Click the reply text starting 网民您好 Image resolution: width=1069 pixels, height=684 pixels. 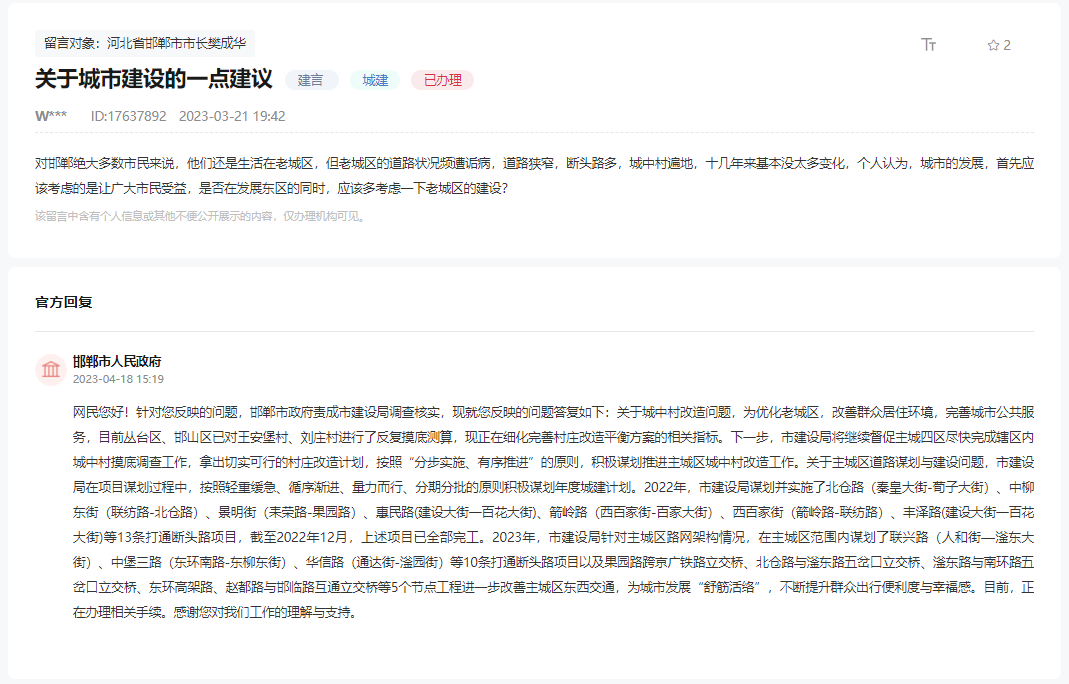[554, 512]
